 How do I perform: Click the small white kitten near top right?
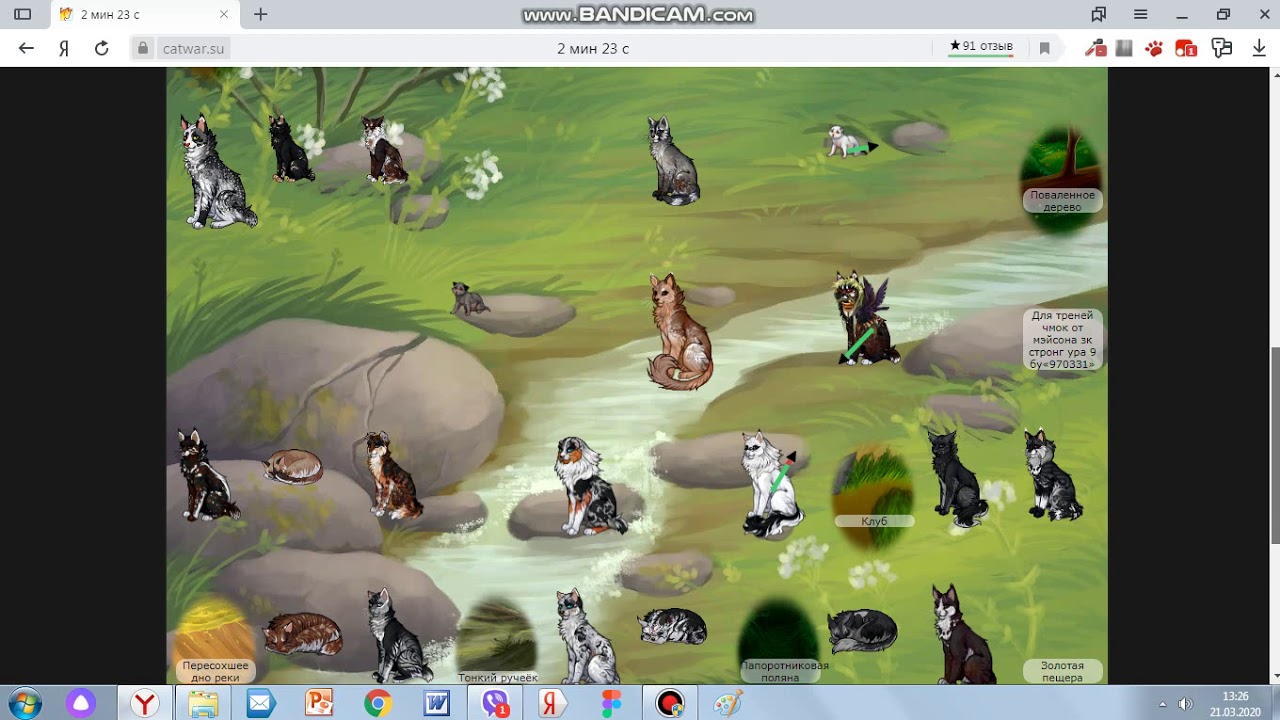[x=843, y=141]
